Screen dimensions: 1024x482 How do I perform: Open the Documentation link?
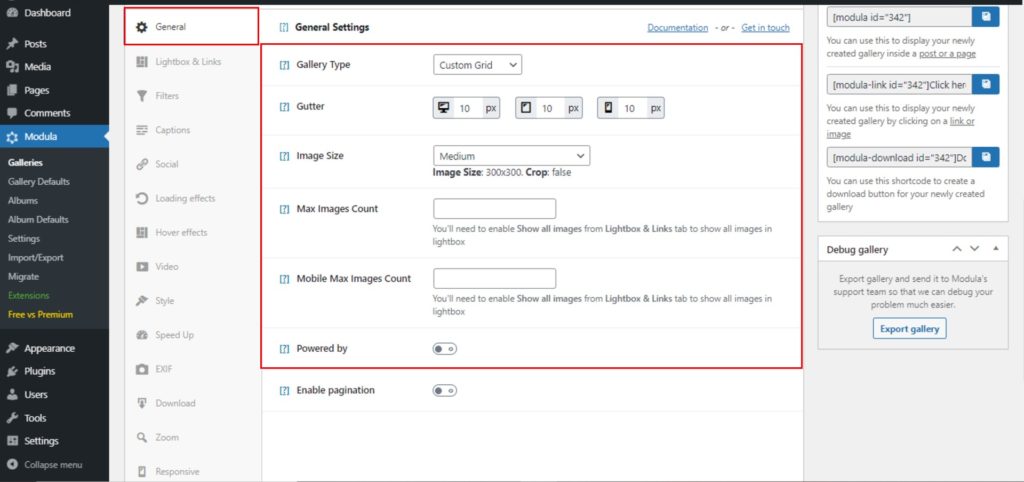(x=677, y=28)
